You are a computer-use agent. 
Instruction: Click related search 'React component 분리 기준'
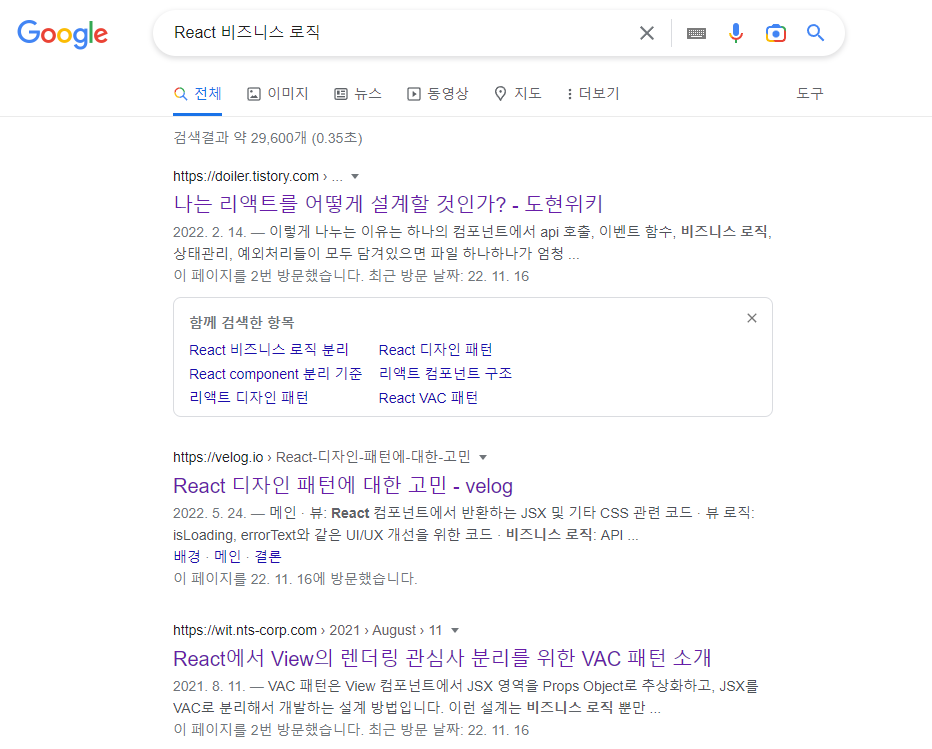(x=275, y=374)
